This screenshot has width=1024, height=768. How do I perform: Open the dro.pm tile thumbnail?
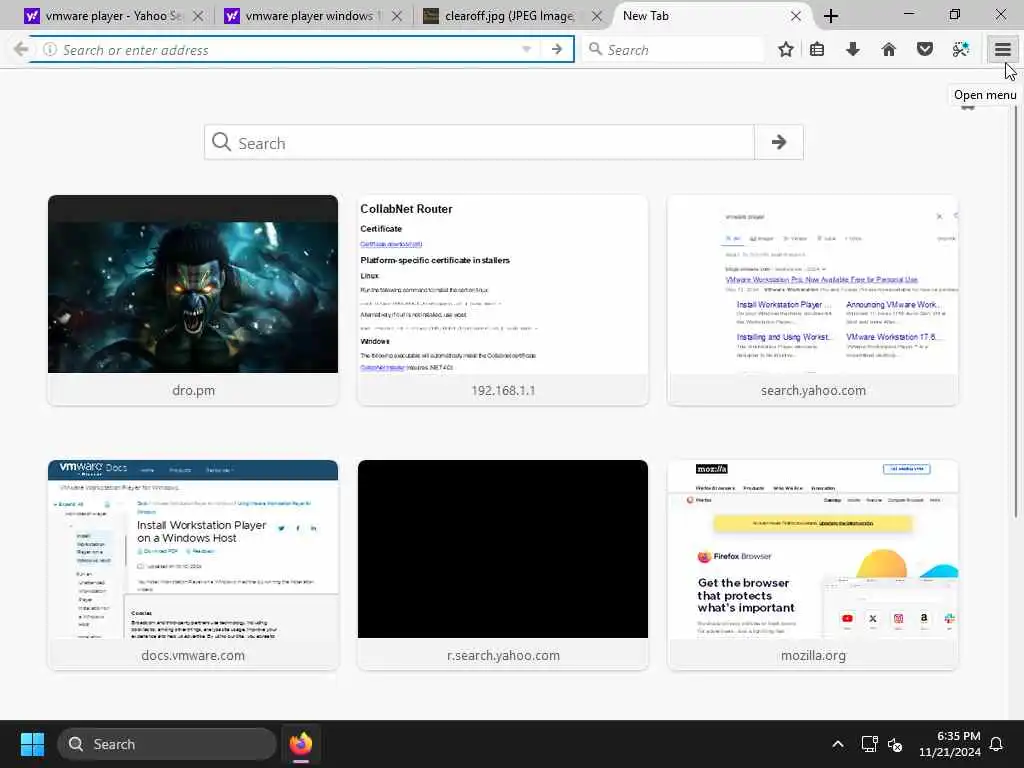193,284
